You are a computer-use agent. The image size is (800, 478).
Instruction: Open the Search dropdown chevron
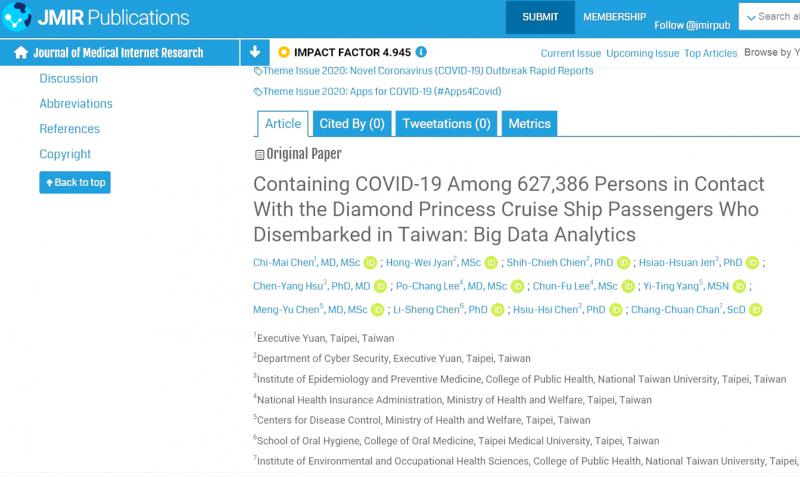[751, 18]
